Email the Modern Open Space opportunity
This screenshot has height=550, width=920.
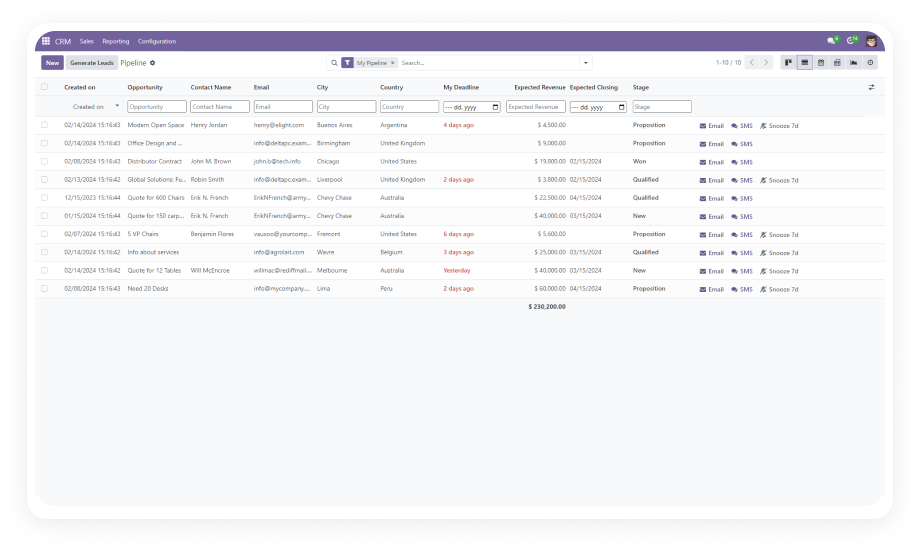712,126
